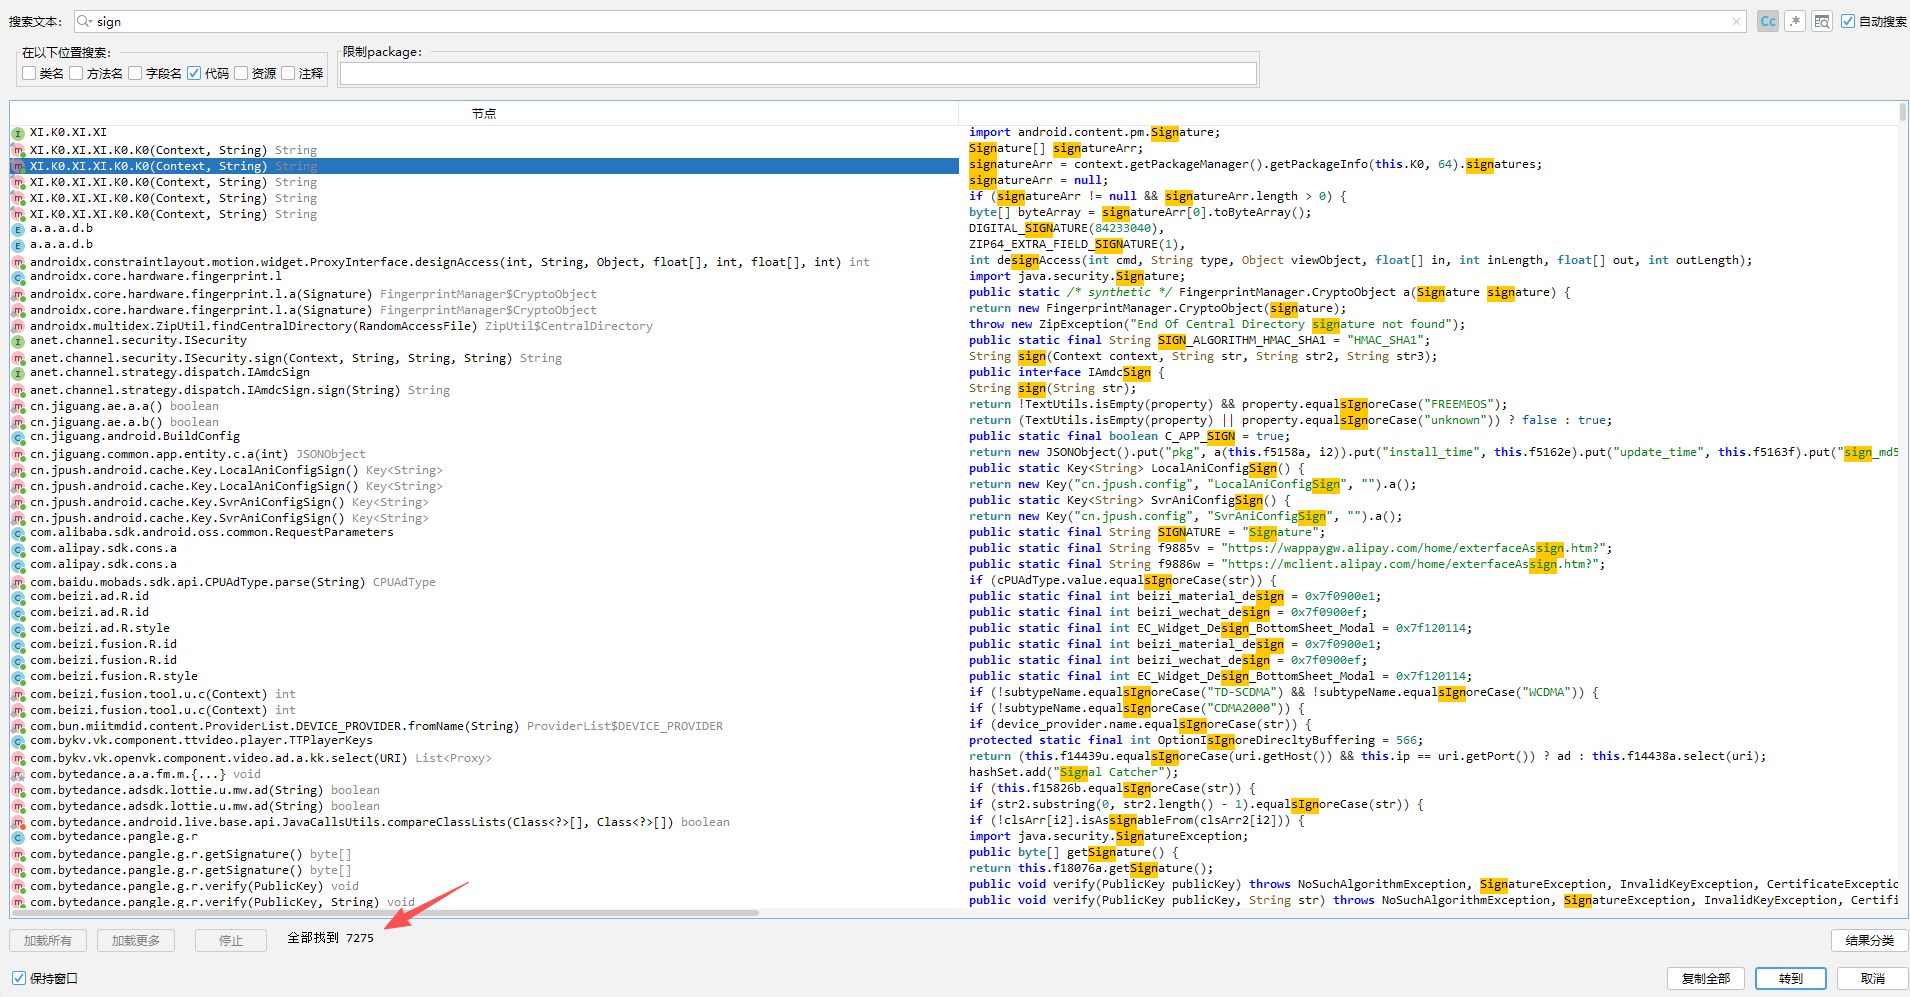This screenshot has height=997, width=1910.
Task: Click the interface icon beside anet.channel.security.ISecurity
Action: (18, 341)
